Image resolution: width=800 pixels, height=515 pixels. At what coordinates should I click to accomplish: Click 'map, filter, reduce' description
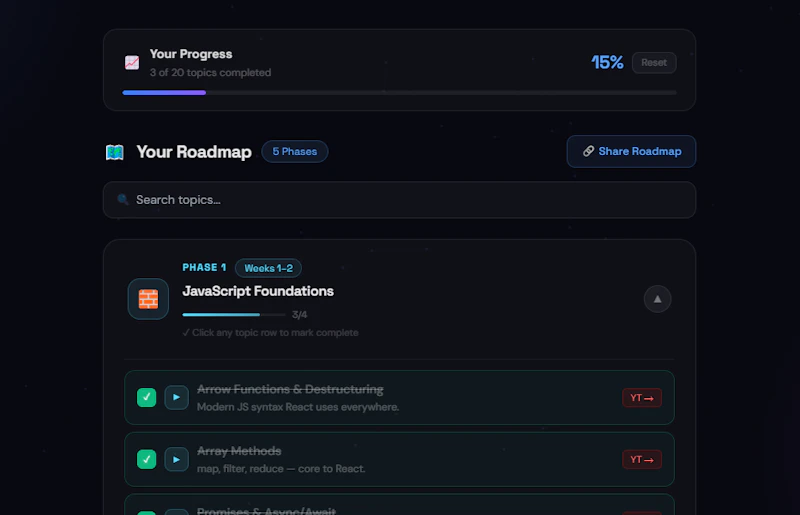click(281, 469)
